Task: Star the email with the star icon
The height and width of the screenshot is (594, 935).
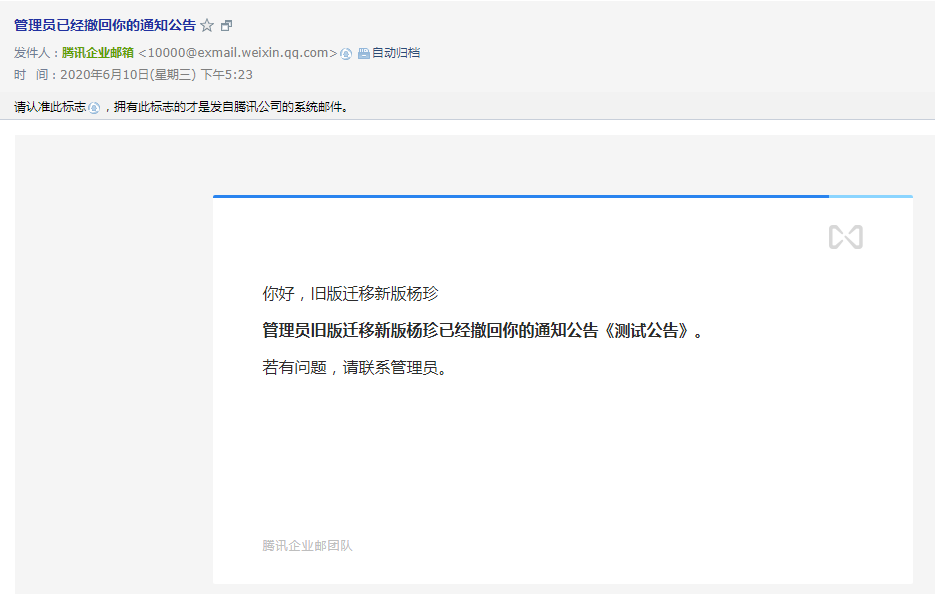Action: tap(207, 25)
